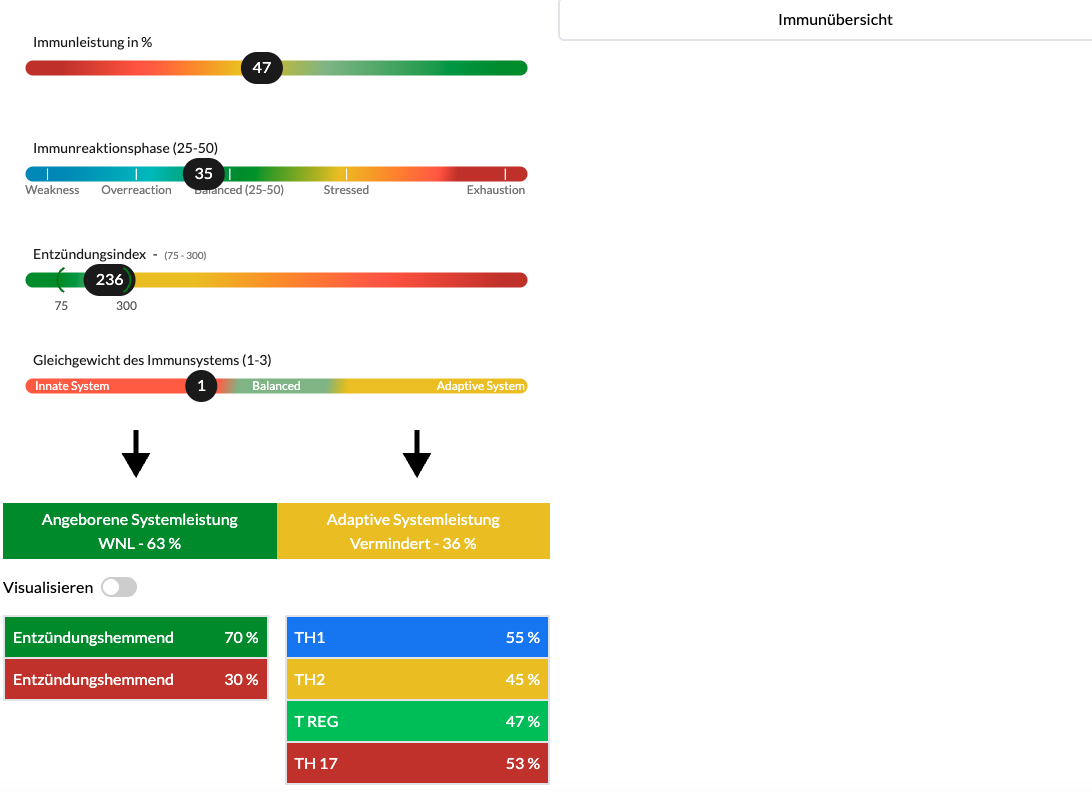1092x791 pixels.
Task: Select the yellow TH2 45 % row
Action: [417, 680]
